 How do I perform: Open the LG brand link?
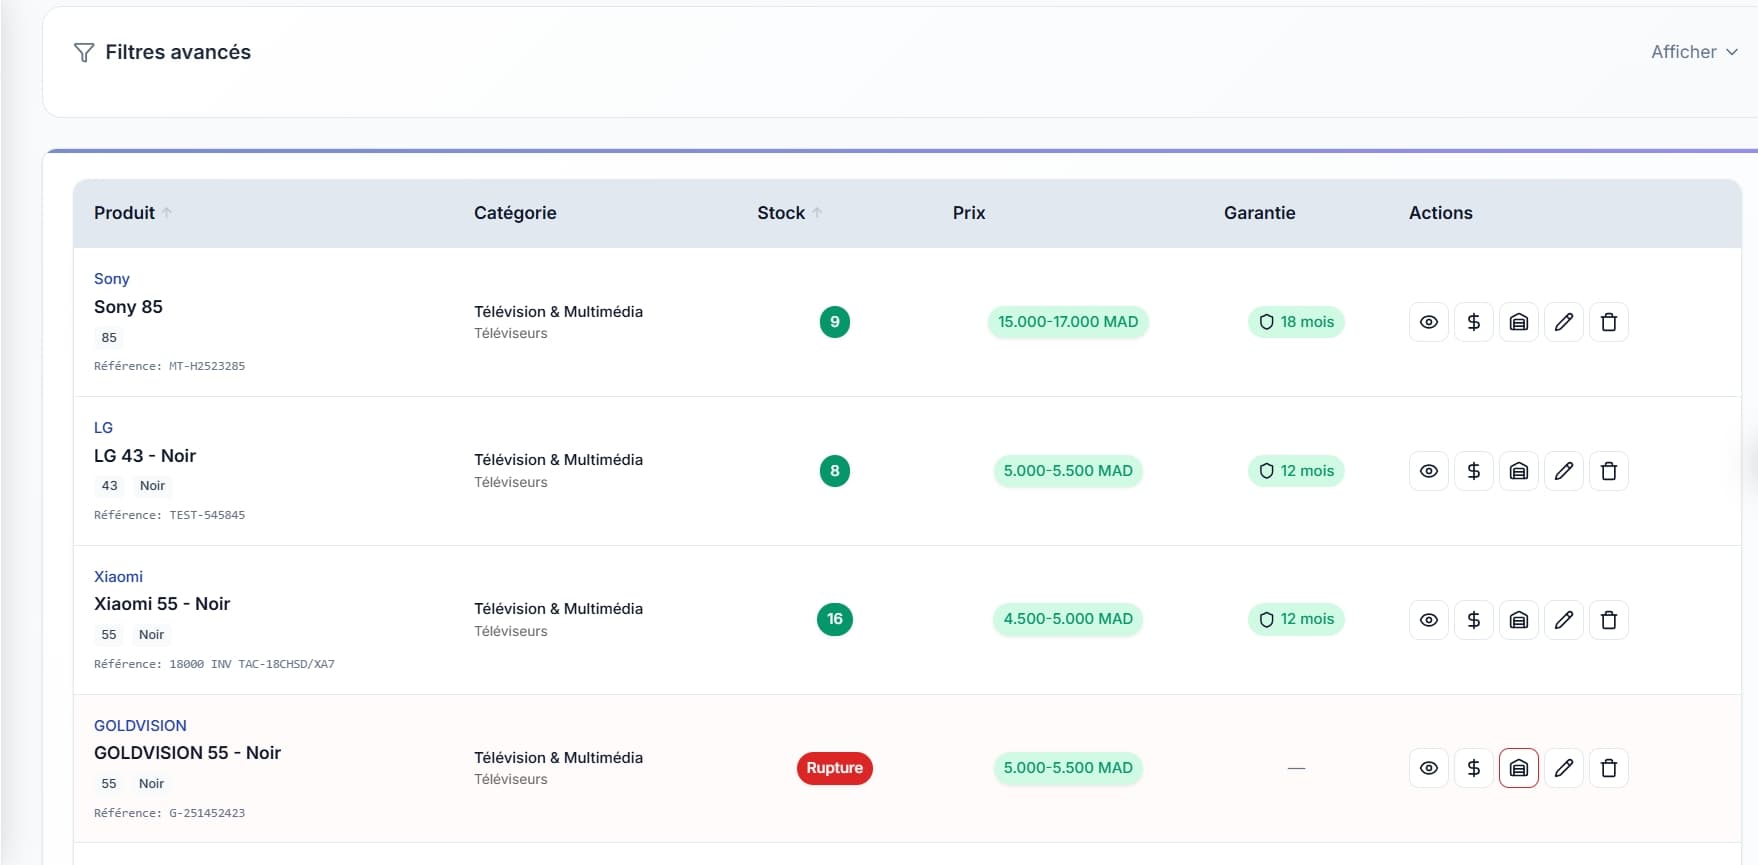click(103, 428)
